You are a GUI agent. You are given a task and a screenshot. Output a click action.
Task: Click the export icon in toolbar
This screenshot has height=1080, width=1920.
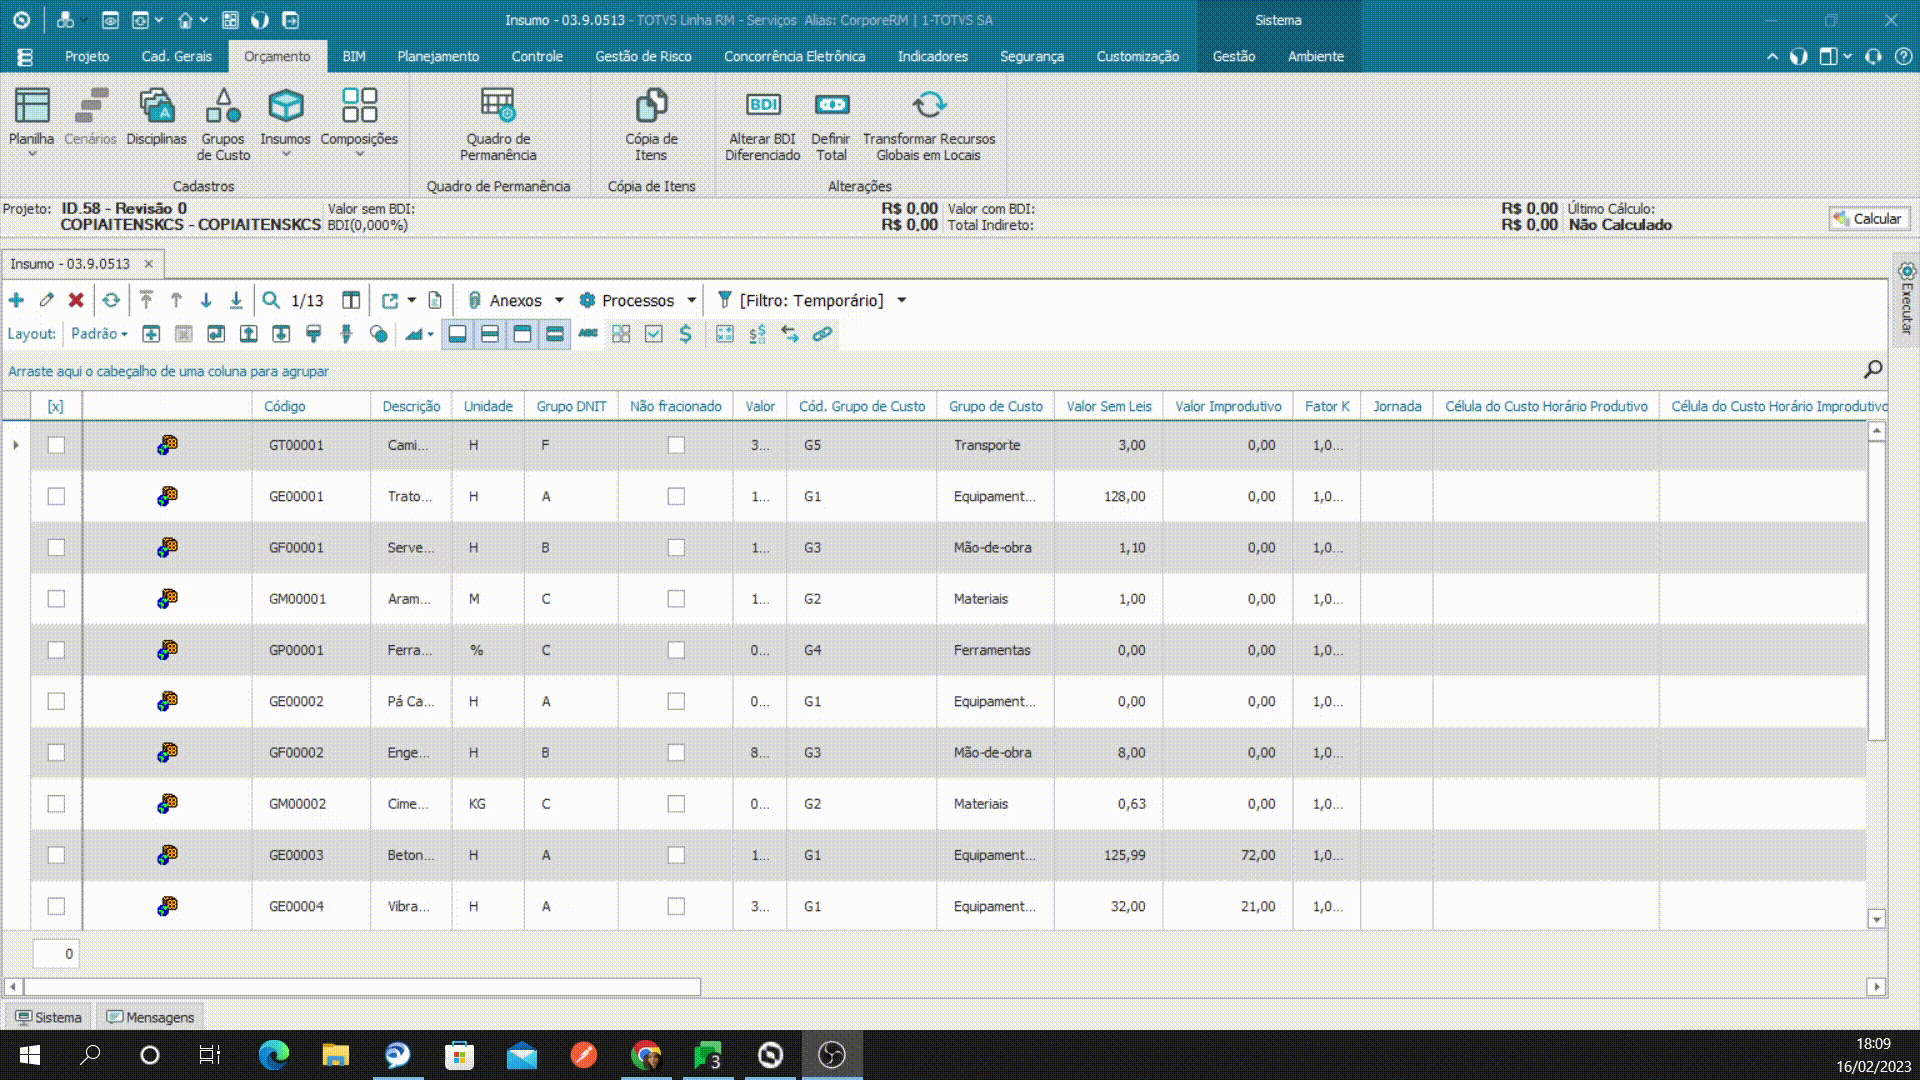(x=390, y=300)
